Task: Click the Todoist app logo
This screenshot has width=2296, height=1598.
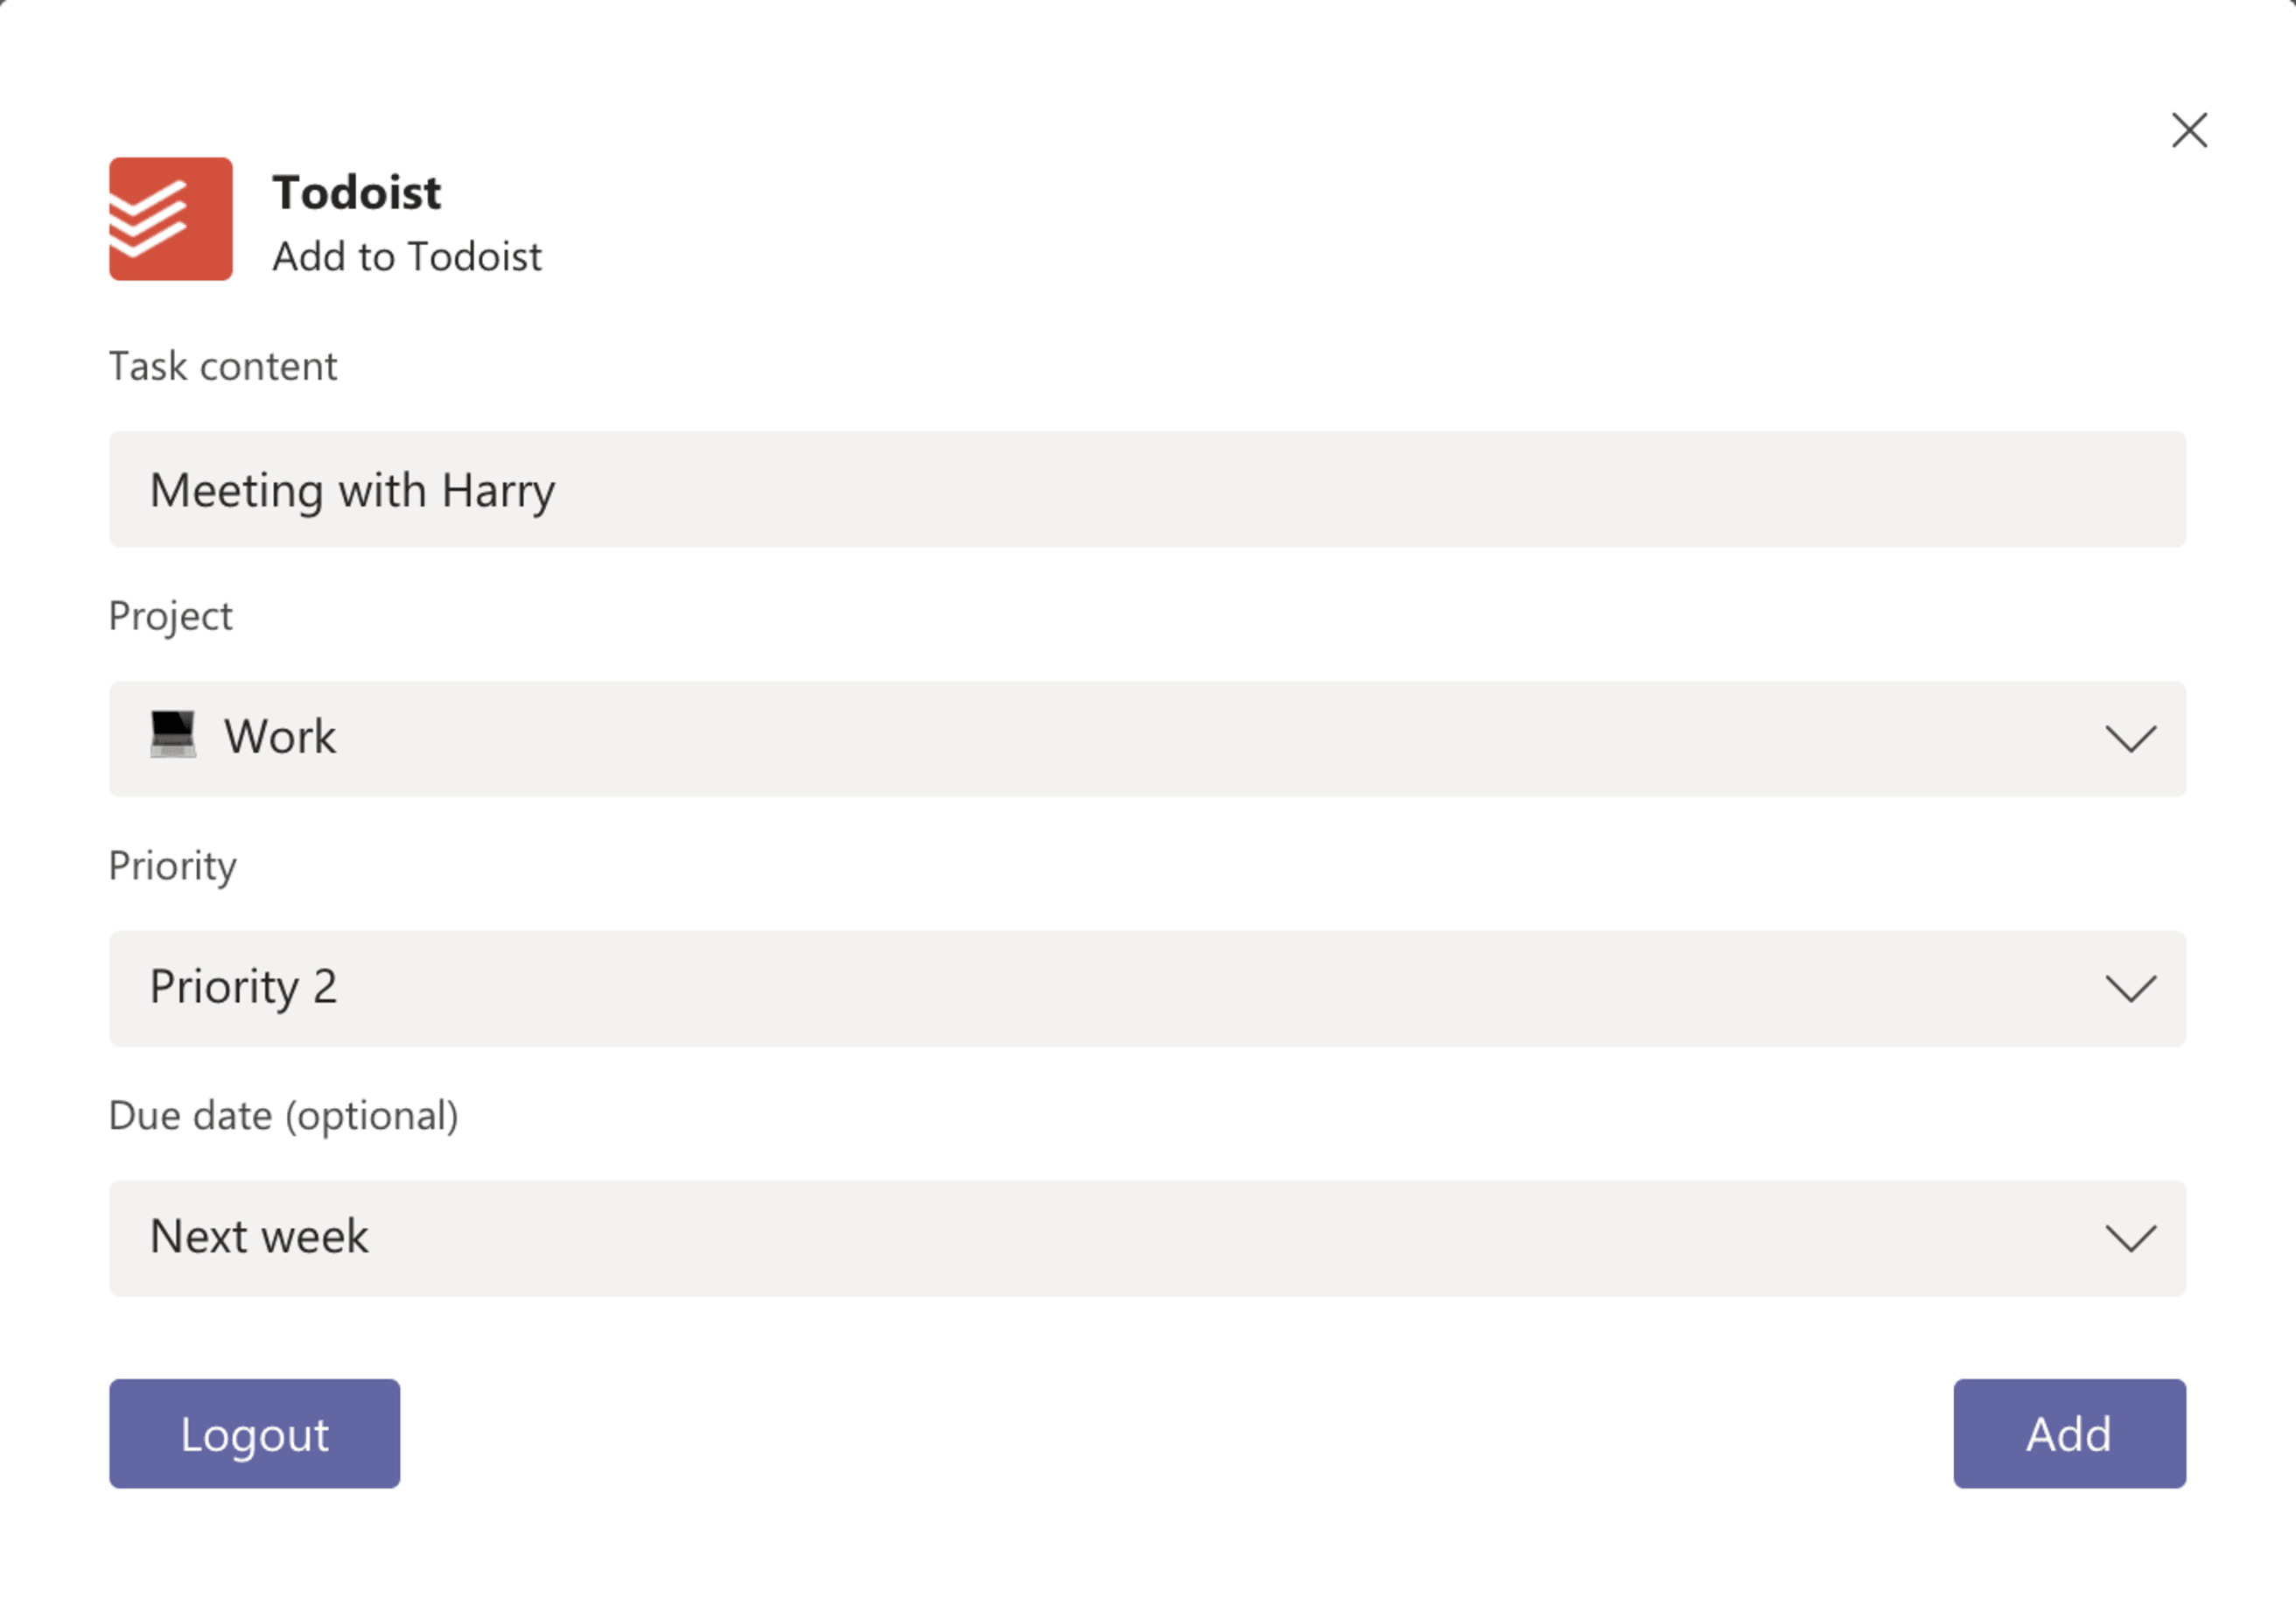Action: coord(170,220)
